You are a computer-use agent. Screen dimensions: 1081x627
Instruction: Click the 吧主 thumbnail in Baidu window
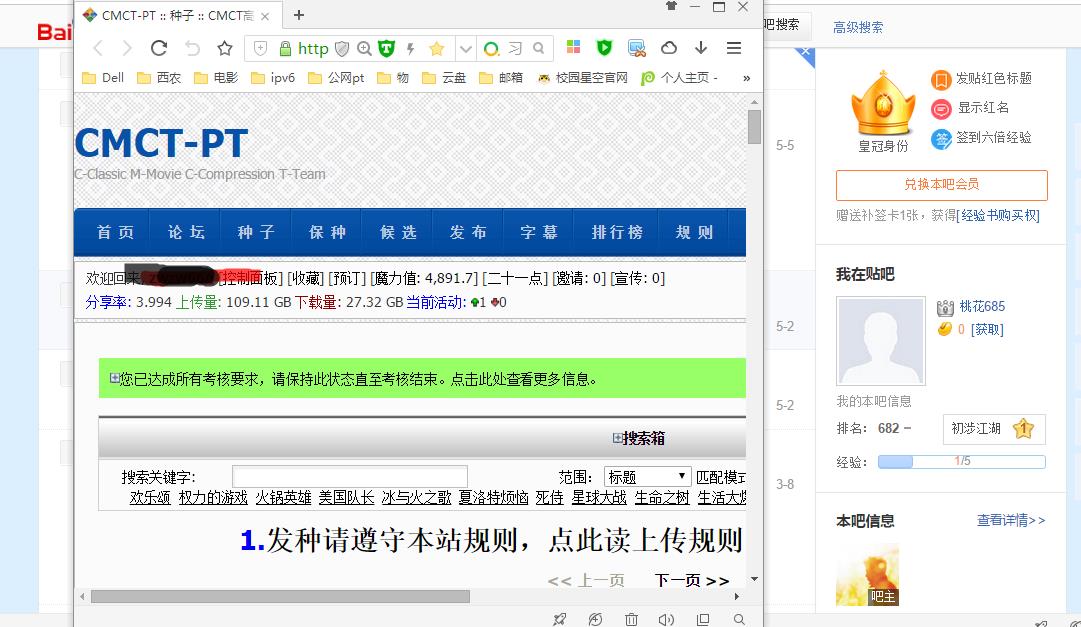pyautogui.click(x=867, y=575)
